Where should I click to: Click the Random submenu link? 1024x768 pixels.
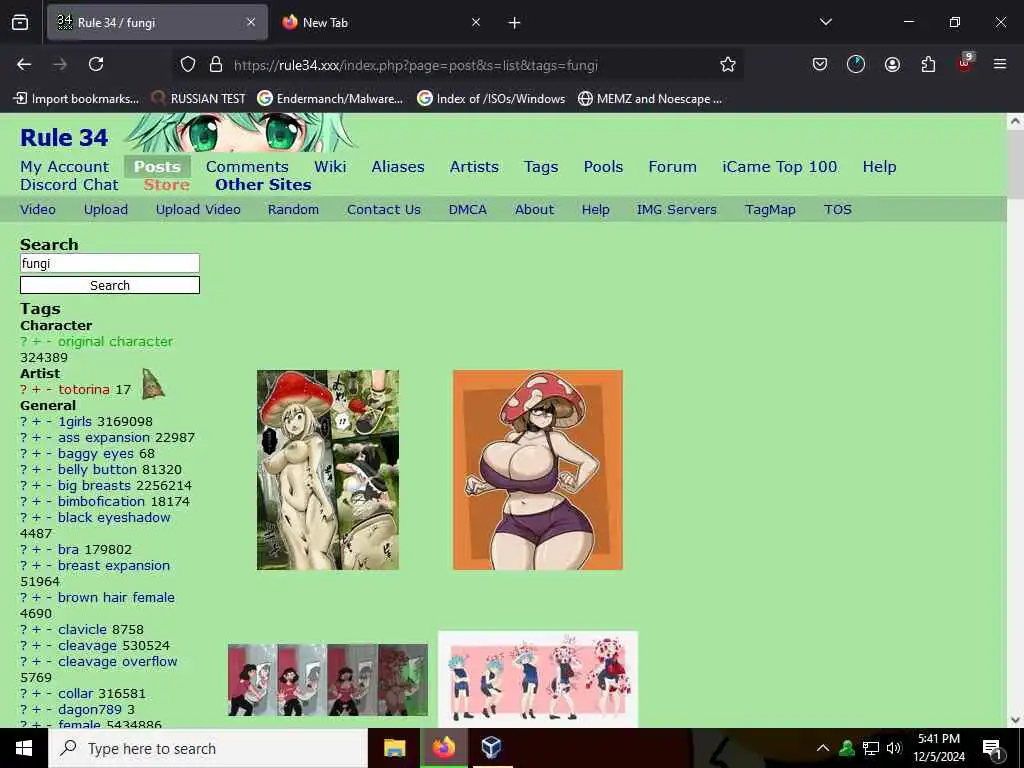click(293, 210)
